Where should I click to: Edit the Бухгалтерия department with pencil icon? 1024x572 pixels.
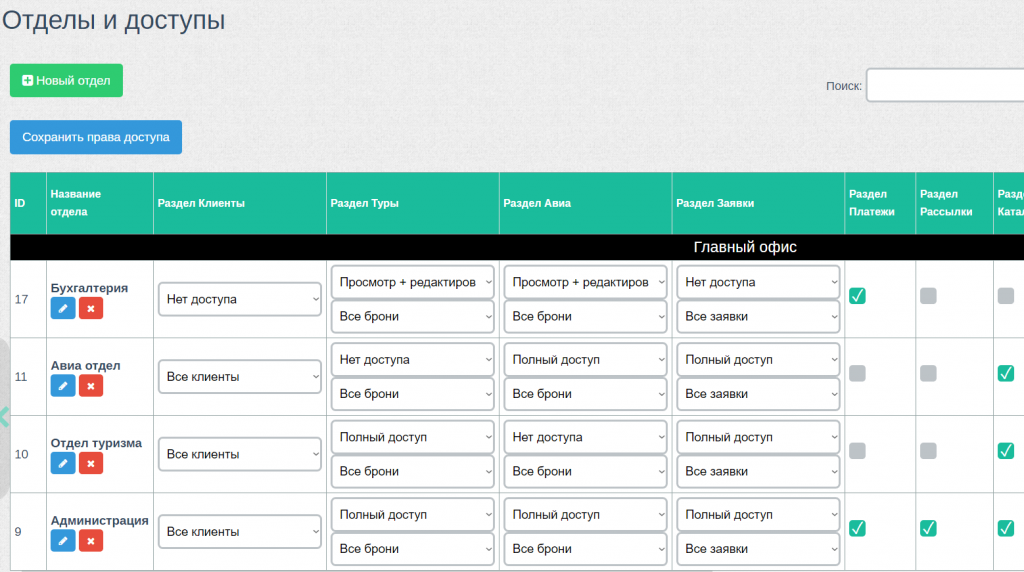click(63, 308)
